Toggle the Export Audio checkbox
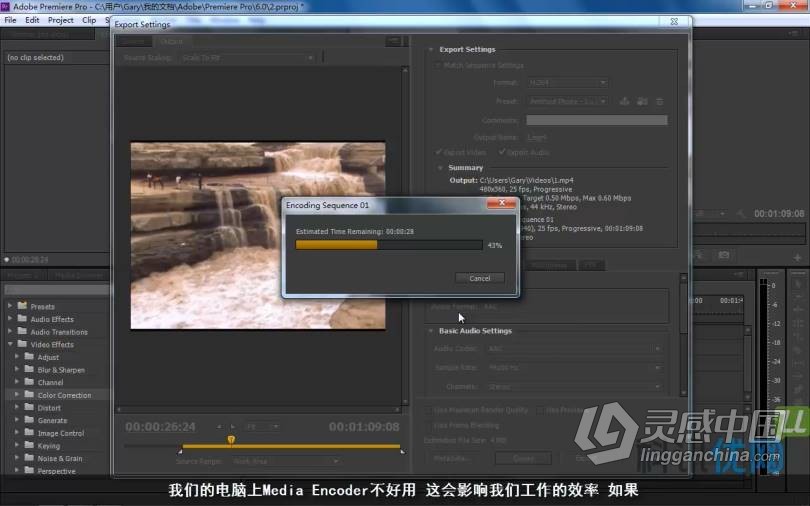The height and width of the screenshot is (506, 810). click(x=502, y=152)
